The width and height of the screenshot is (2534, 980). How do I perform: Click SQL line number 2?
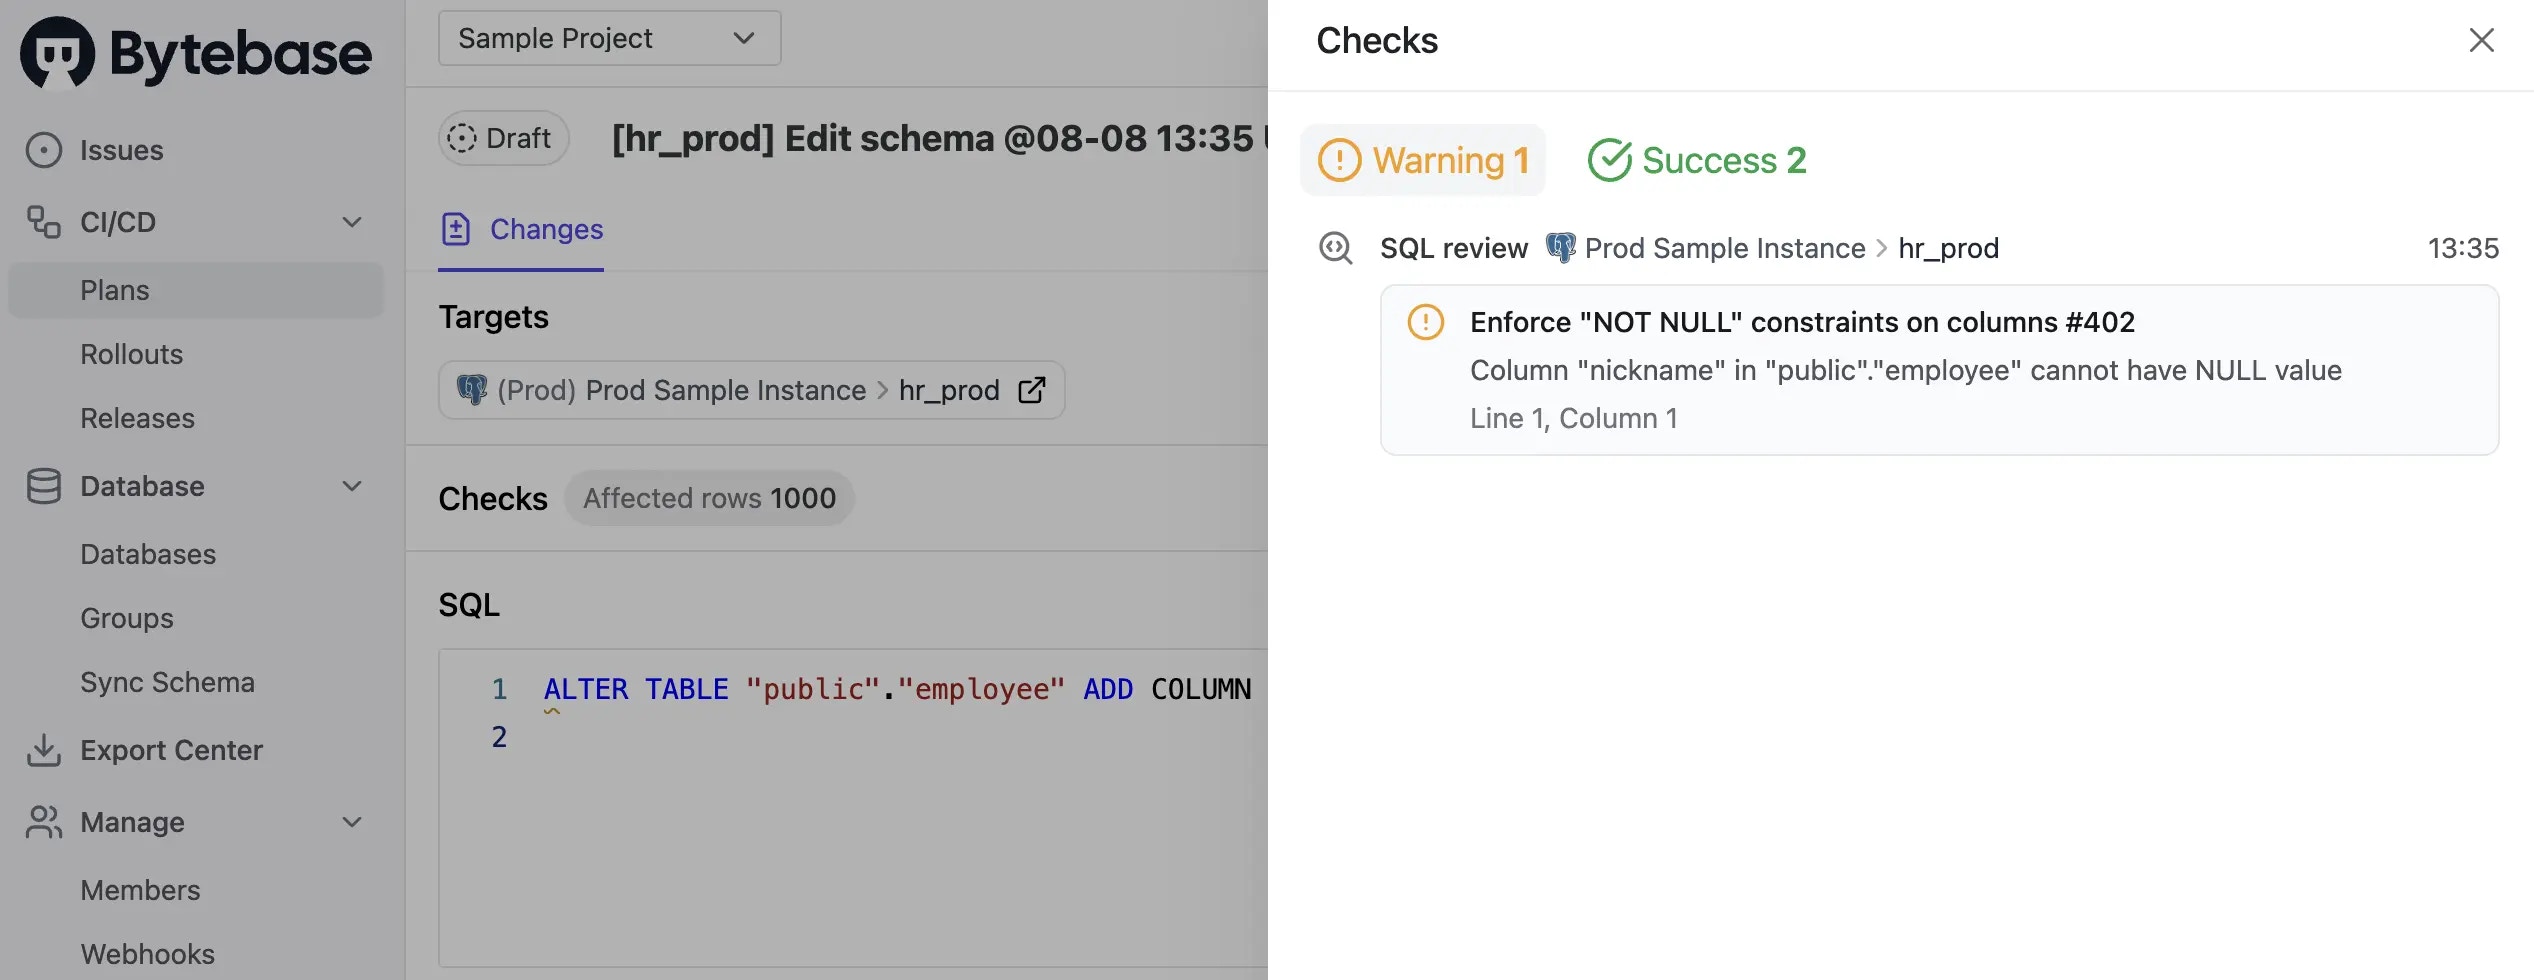499,737
